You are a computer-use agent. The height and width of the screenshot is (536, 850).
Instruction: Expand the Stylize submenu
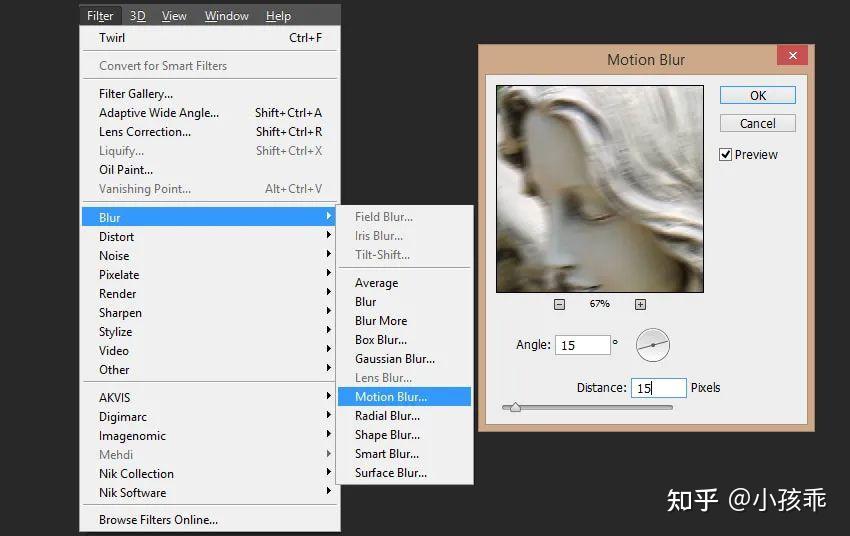point(208,331)
